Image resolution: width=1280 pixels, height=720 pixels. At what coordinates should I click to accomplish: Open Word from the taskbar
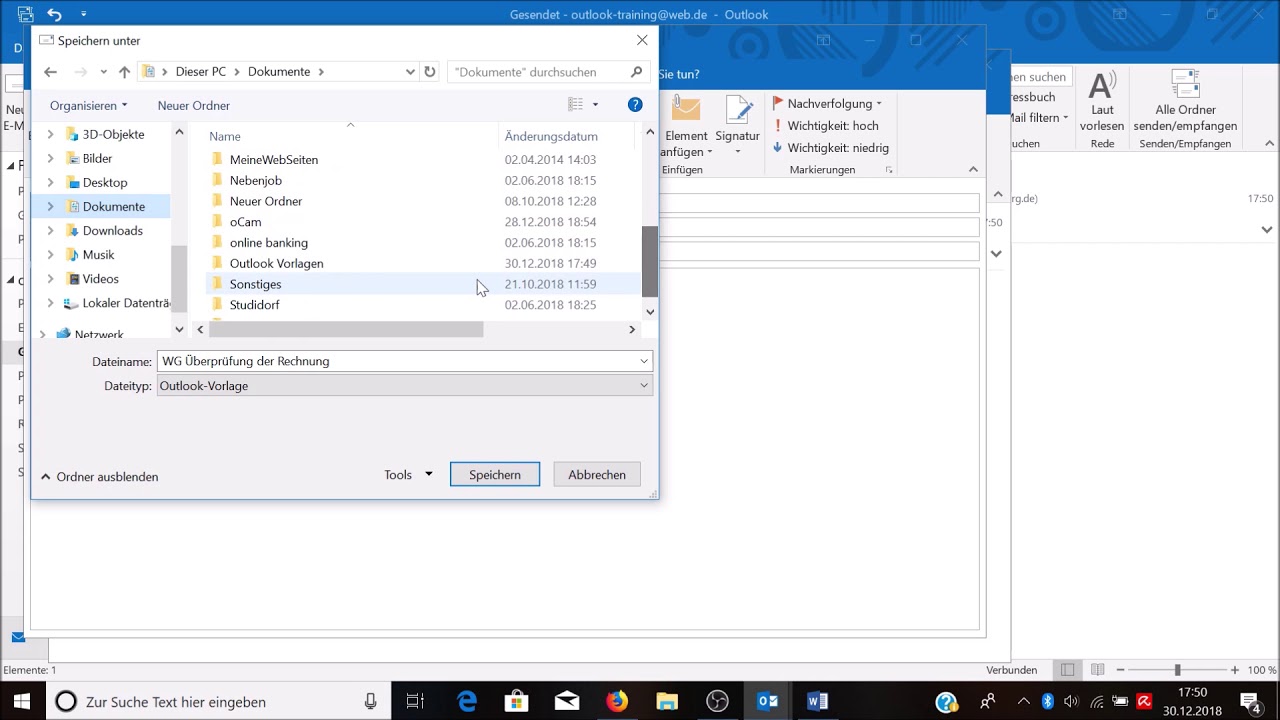817,701
